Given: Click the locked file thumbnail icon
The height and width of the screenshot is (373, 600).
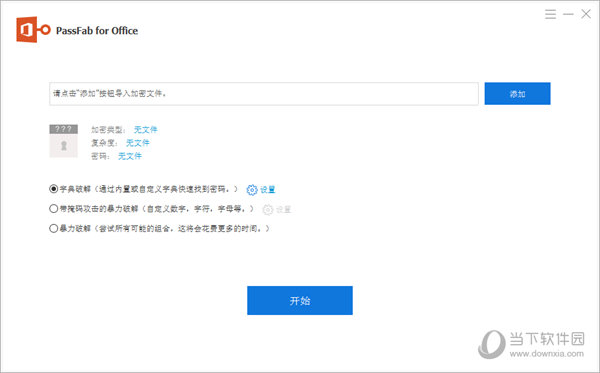Looking at the screenshot, I should coord(64,141).
